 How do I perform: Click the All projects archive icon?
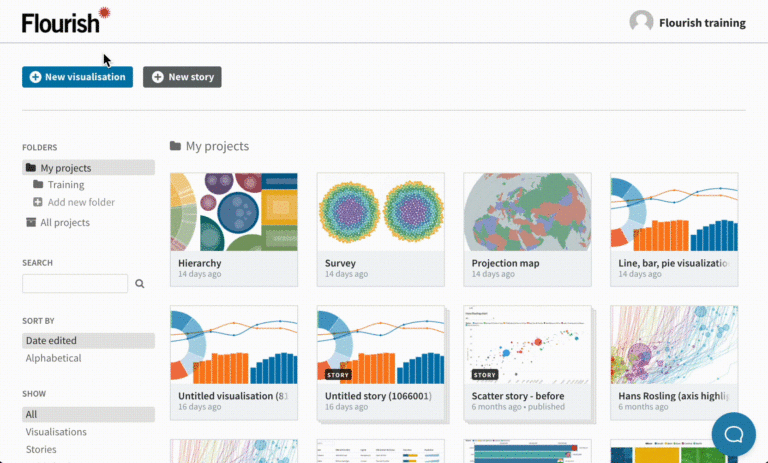[x=31, y=222]
